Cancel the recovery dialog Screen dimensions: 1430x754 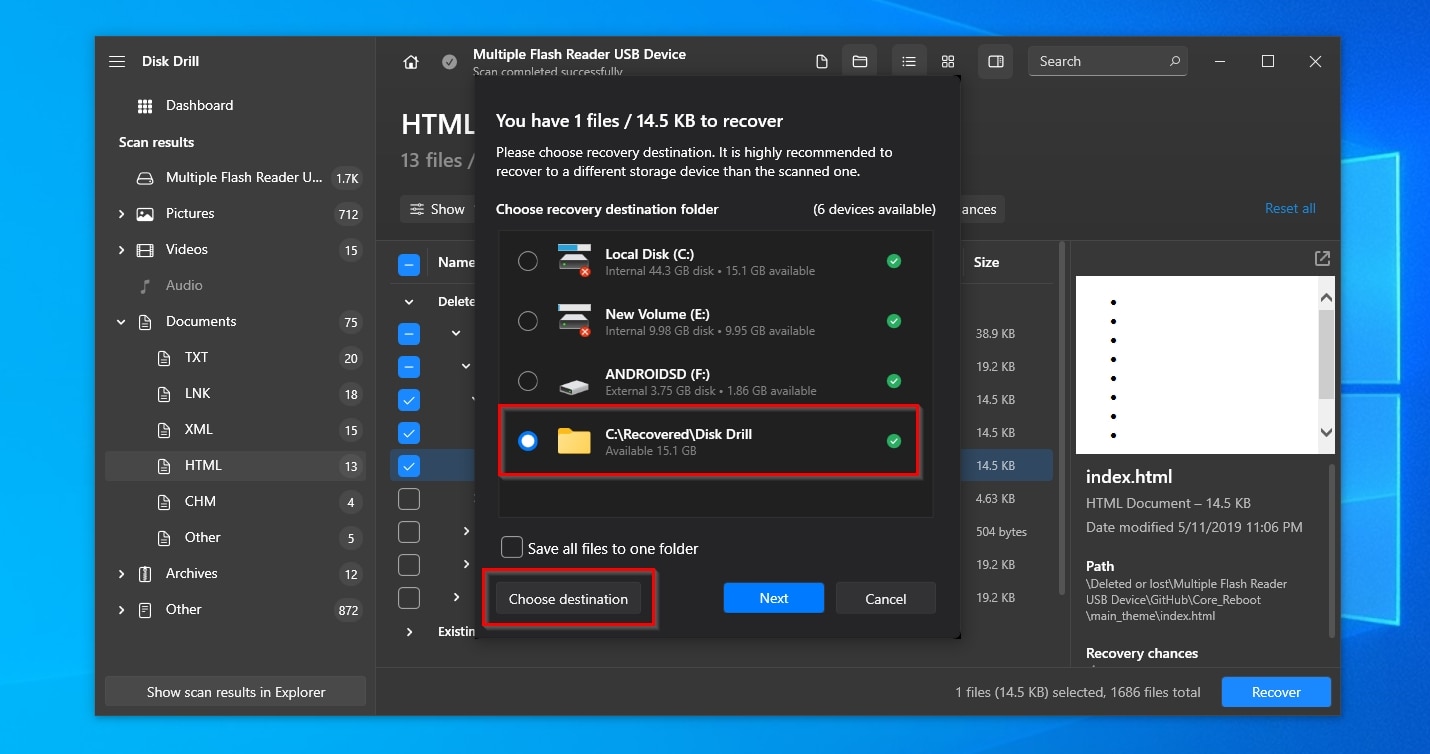pos(886,598)
